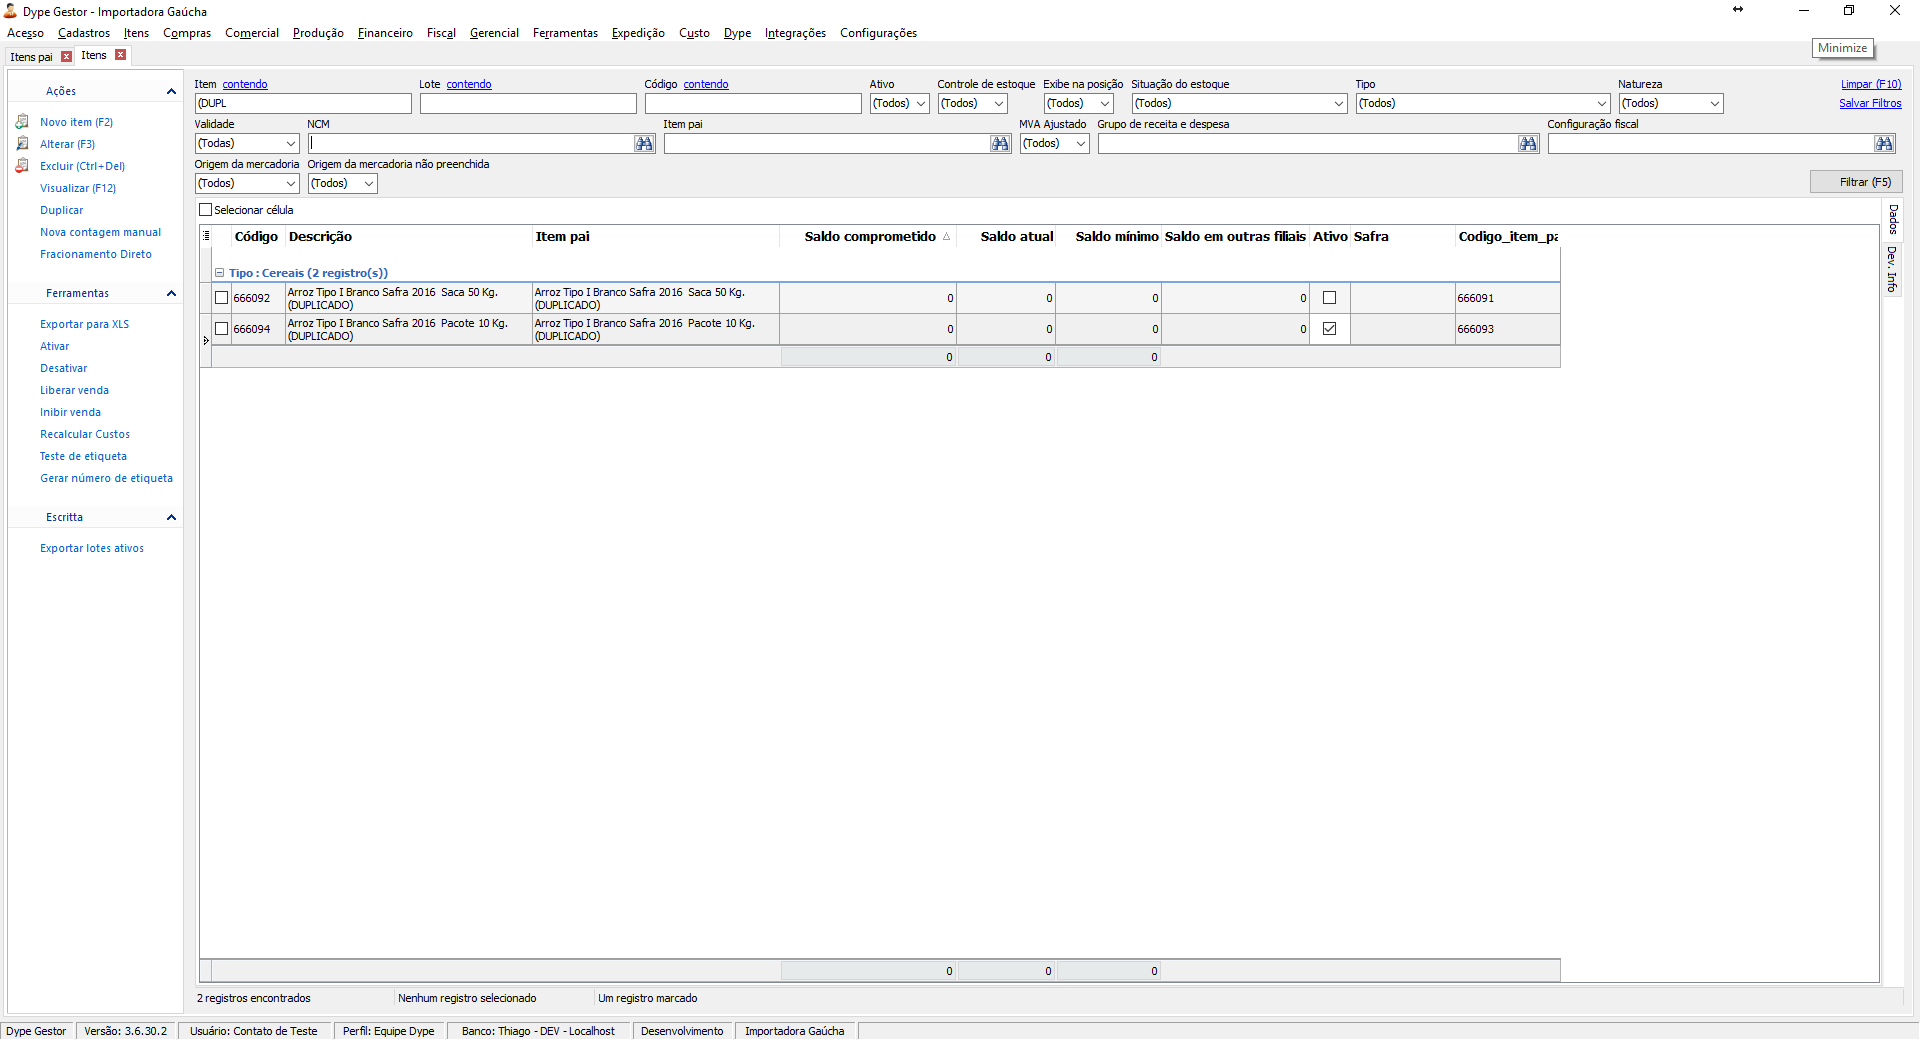Click the Excluir (Ctrl+Del) icon

click(x=22, y=166)
